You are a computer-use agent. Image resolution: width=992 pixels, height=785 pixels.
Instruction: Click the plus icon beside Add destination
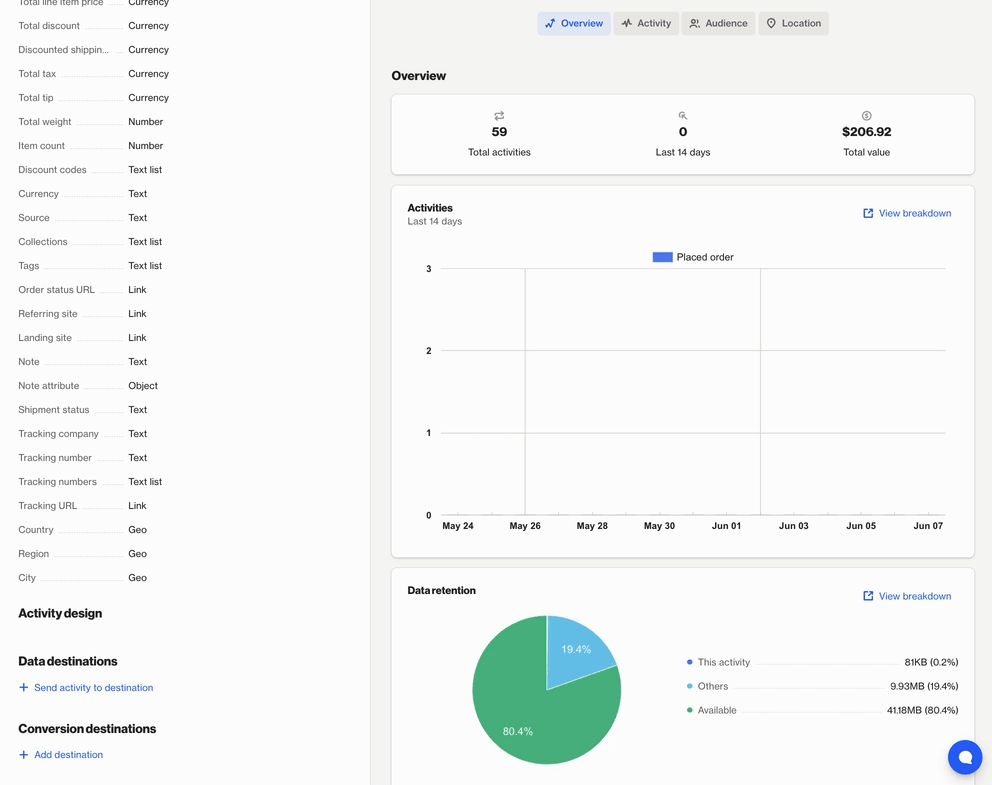(x=23, y=755)
